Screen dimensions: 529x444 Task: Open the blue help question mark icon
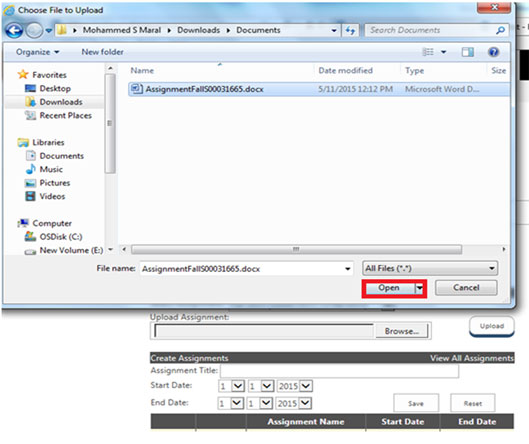tap(493, 52)
